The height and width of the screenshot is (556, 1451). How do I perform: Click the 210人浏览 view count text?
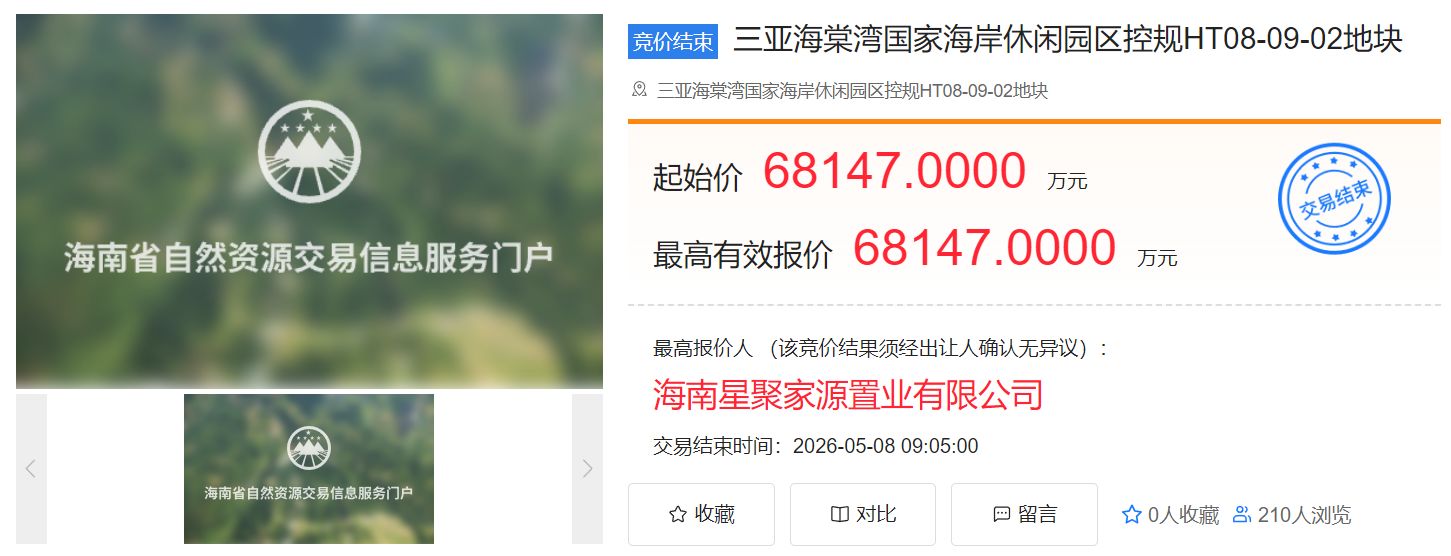1304,515
